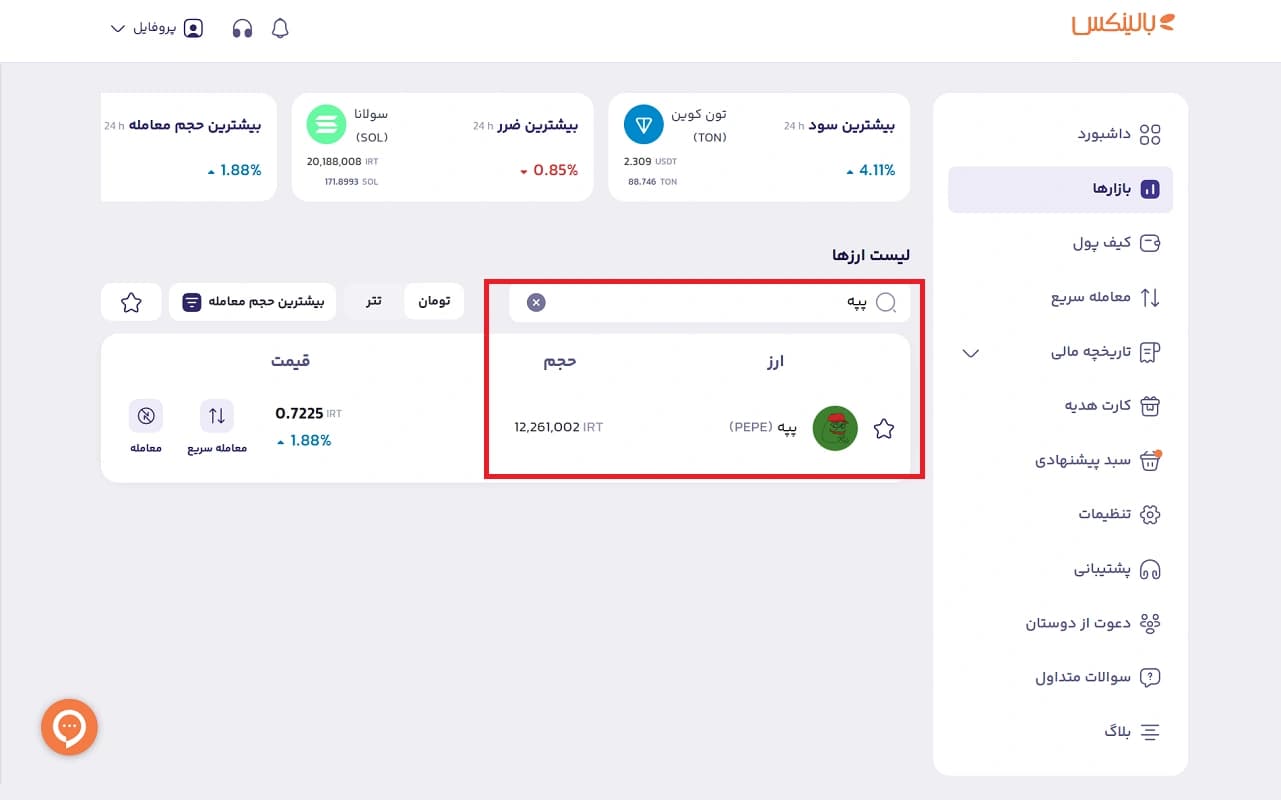Open support via the headphones icon

pyautogui.click(x=242, y=29)
